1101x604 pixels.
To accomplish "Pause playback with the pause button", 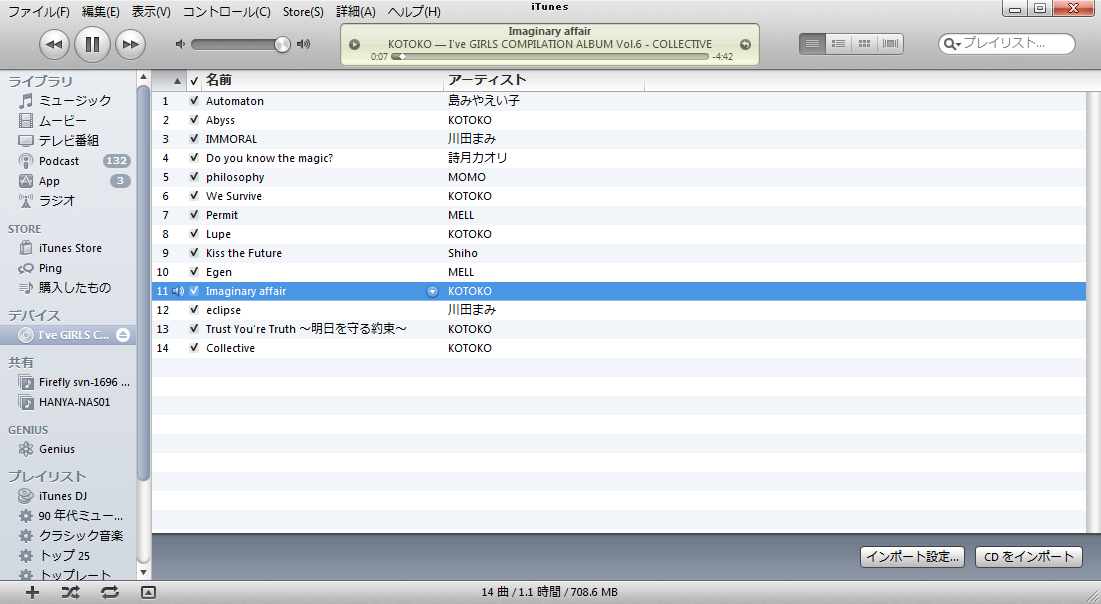I will [x=92, y=44].
